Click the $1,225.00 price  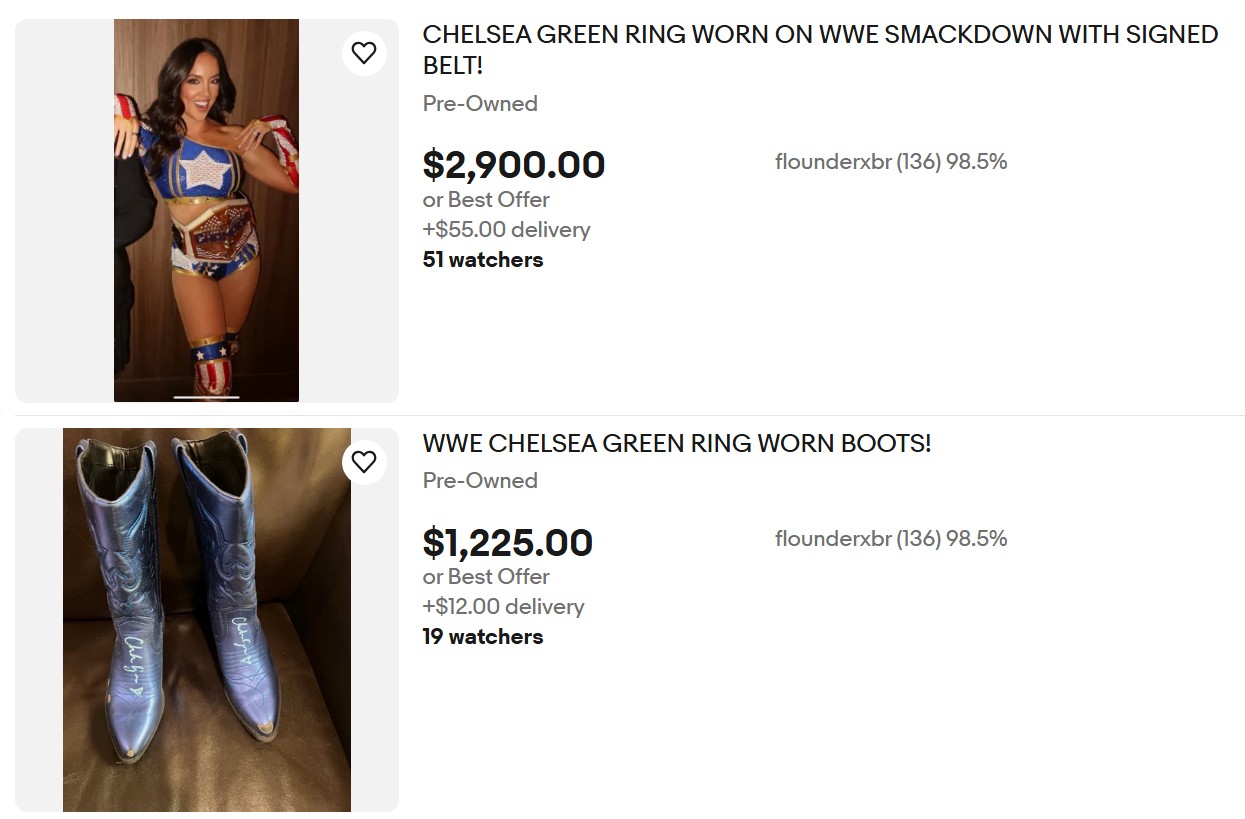pyautogui.click(x=507, y=542)
